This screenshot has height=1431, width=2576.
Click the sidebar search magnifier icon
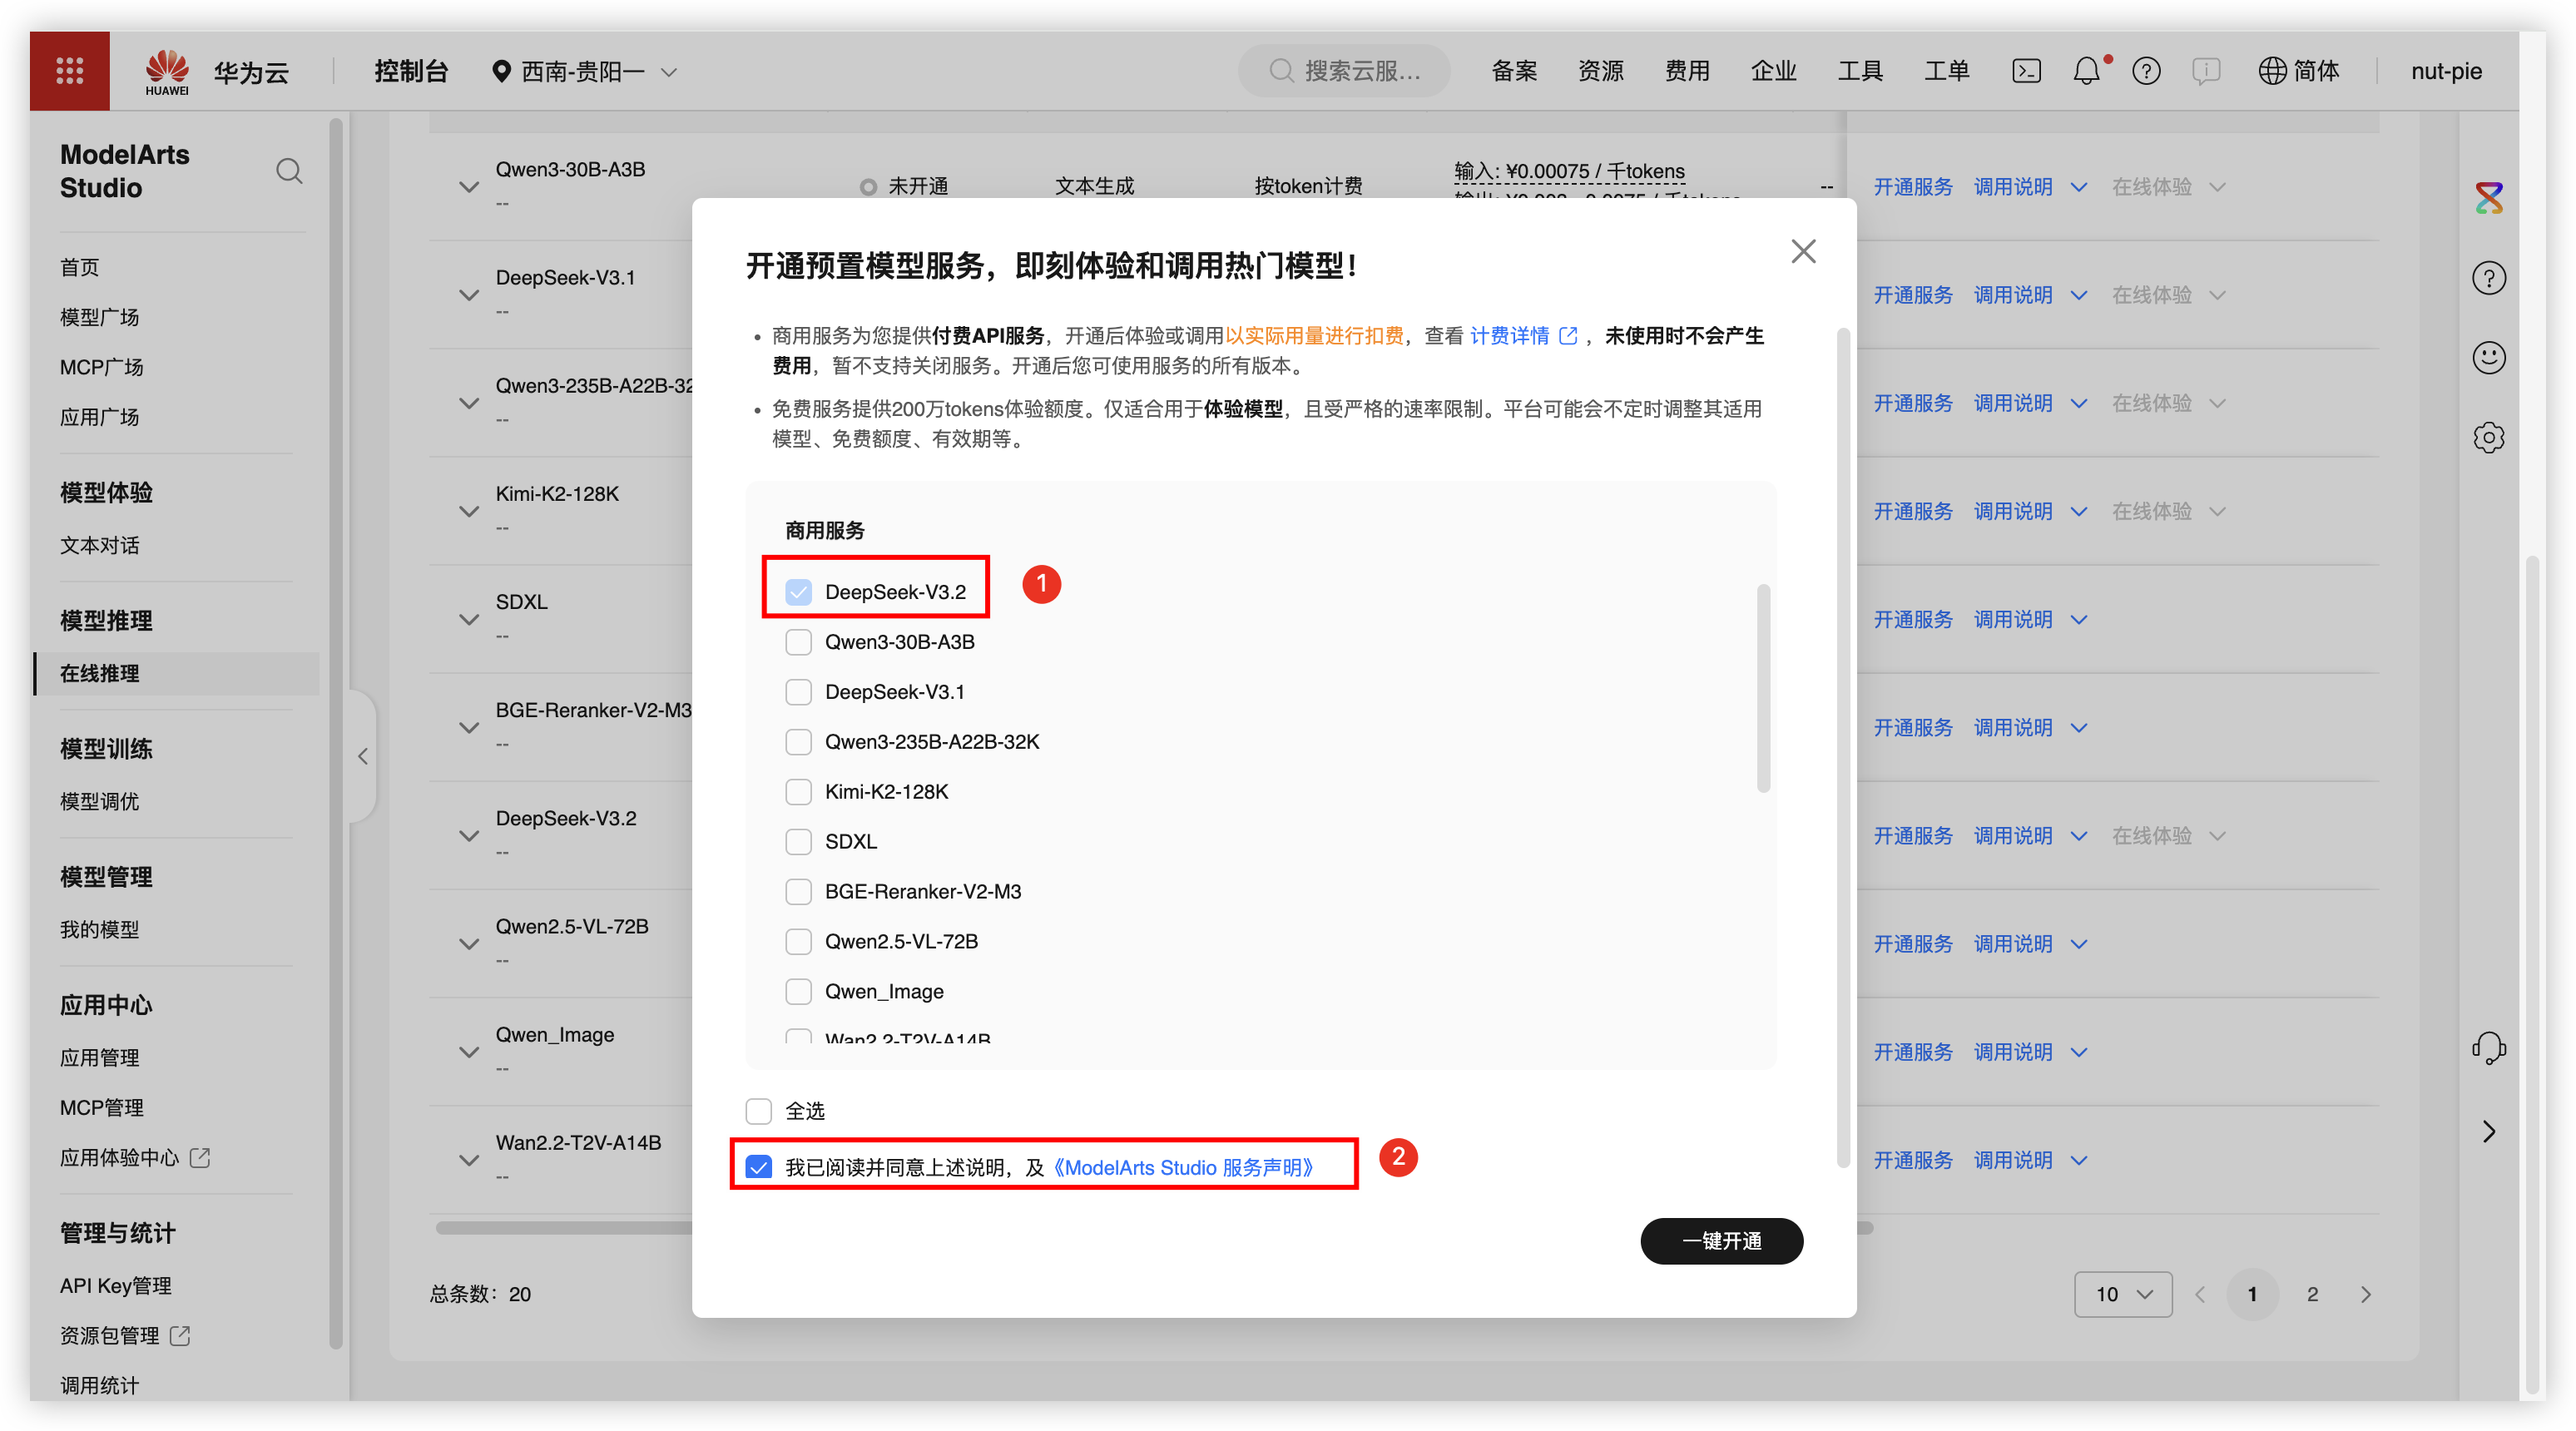[x=289, y=171]
